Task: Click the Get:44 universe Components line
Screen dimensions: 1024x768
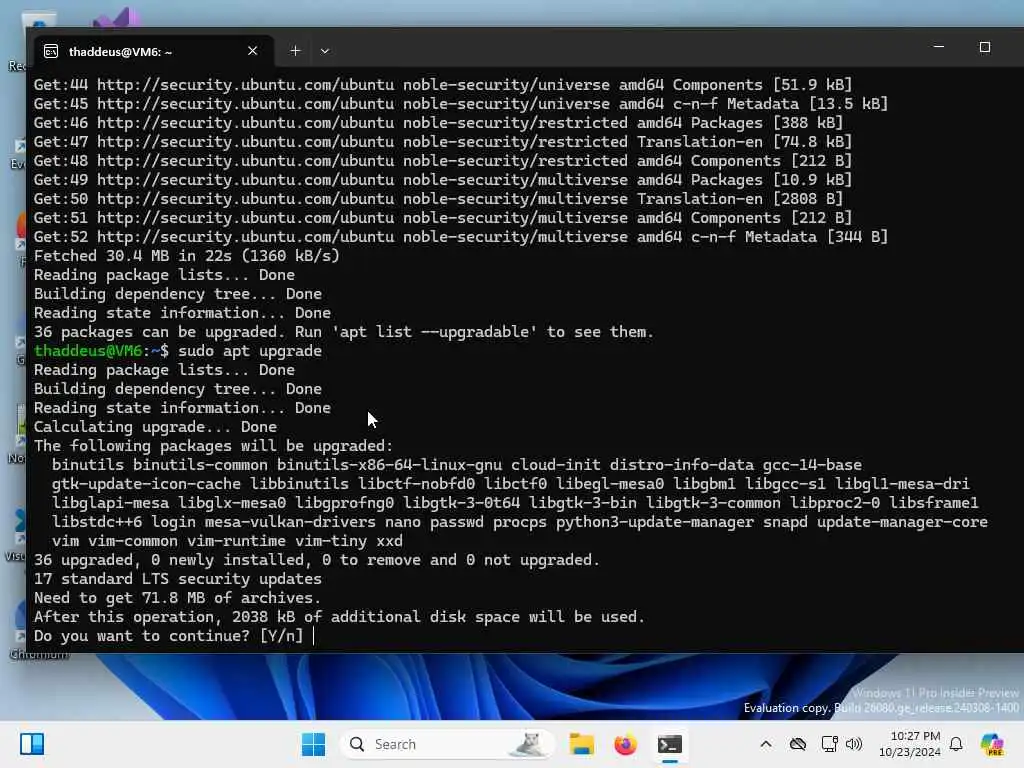Action: click(x=443, y=85)
